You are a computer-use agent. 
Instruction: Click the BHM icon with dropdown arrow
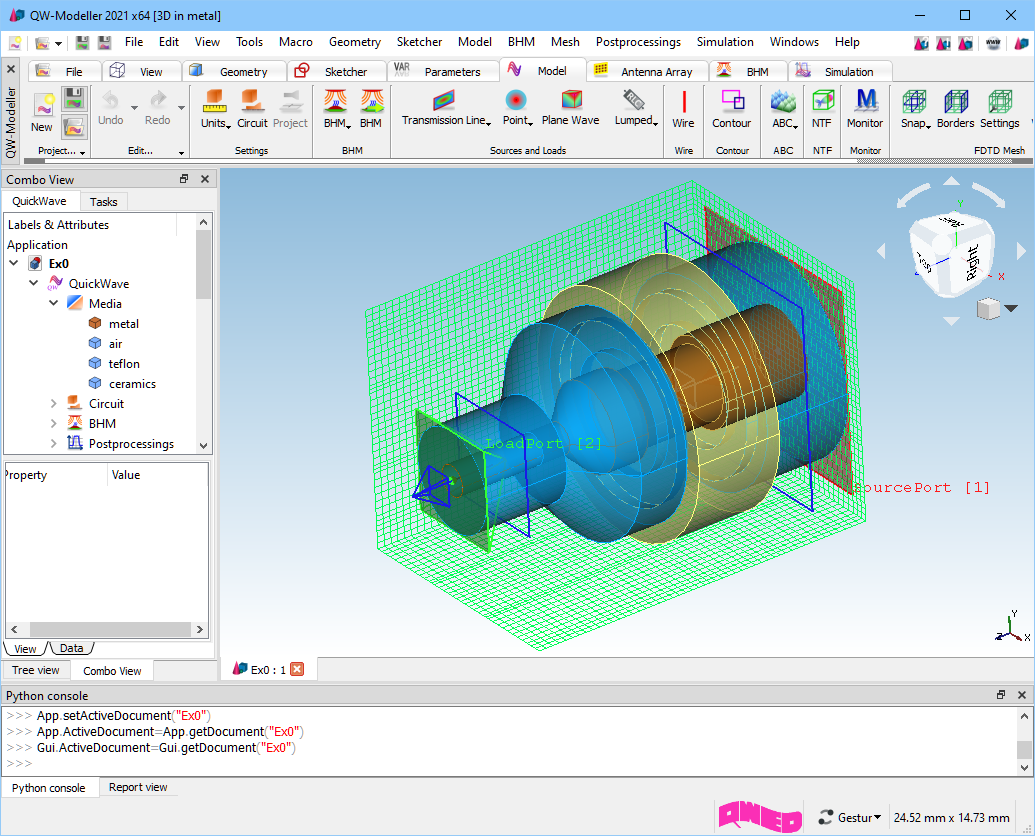pyautogui.click(x=338, y=110)
